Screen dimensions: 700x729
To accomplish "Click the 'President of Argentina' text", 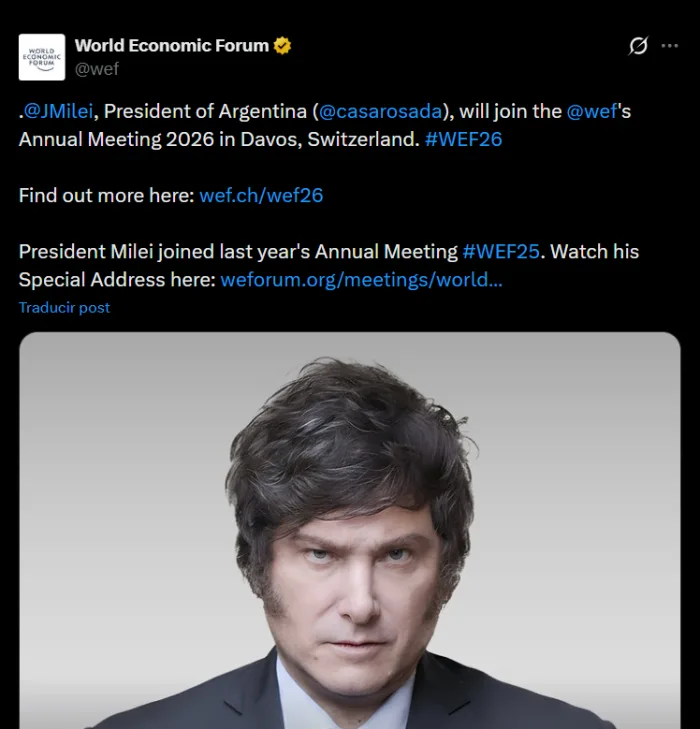I will tap(205, 112).
